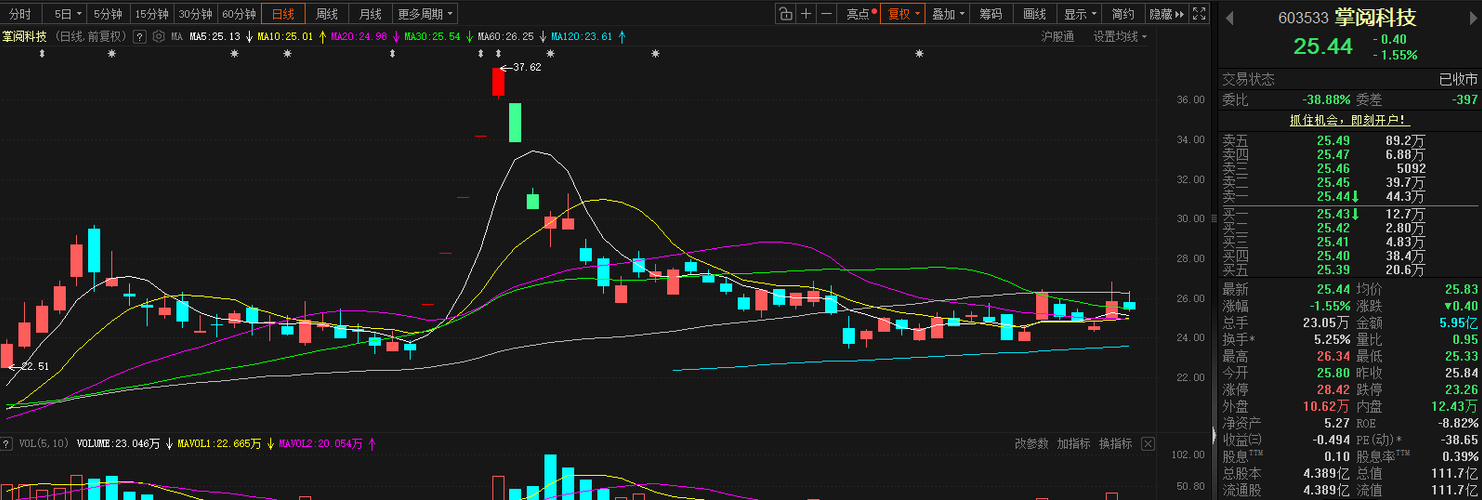
Task: Go to previous stock arrow
Action: point(1229,17)
